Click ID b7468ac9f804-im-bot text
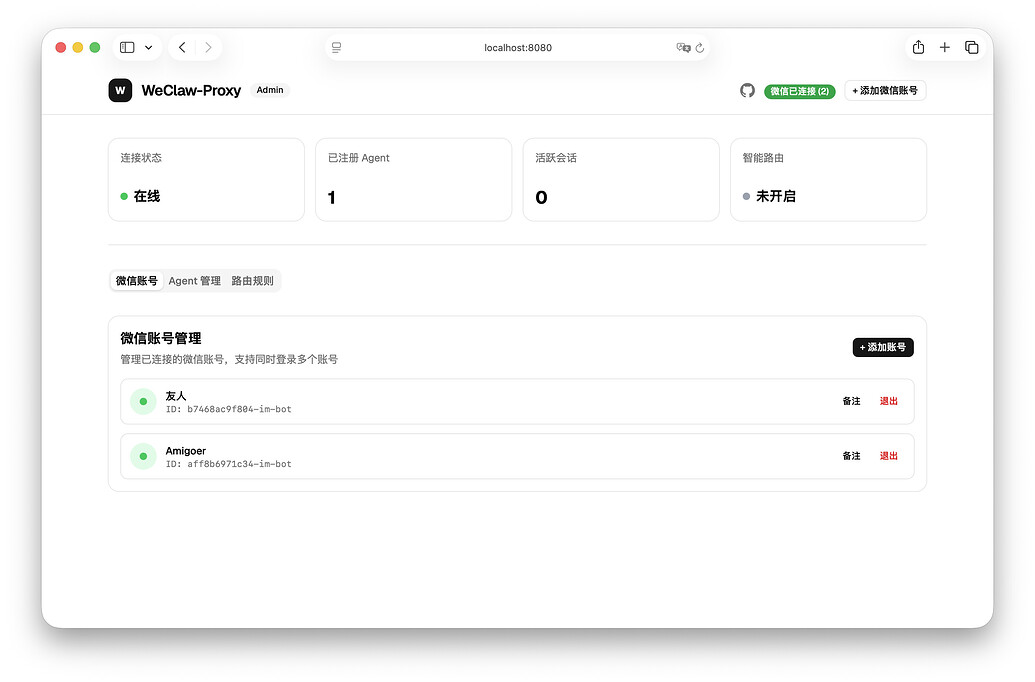This screenshot has width=1035, height=682. coord(228,409)
